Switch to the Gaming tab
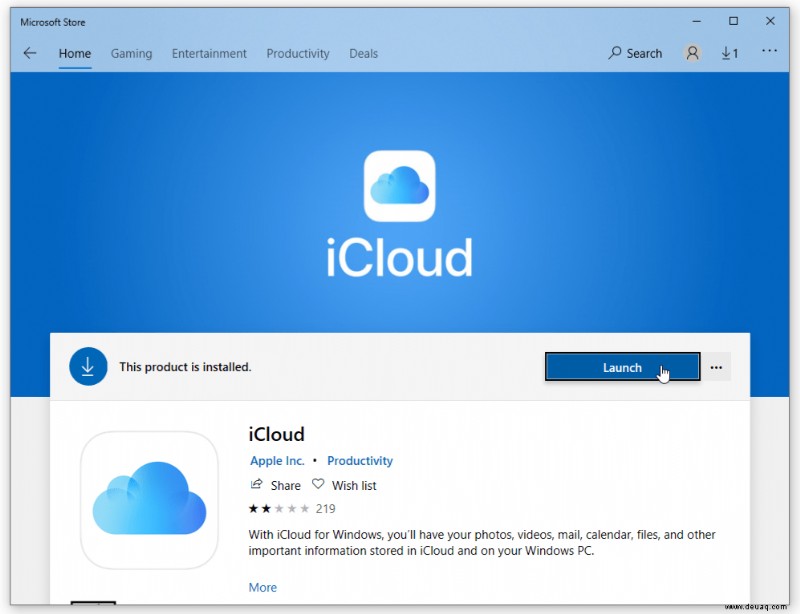This screenshot has height=614, width=800. tap(131, 54)
